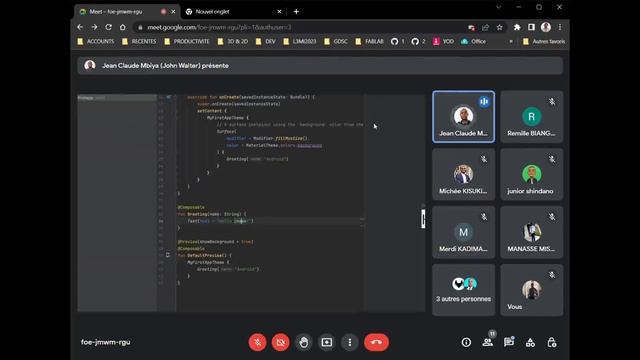Open the YOO bookmark

point(443,41)
